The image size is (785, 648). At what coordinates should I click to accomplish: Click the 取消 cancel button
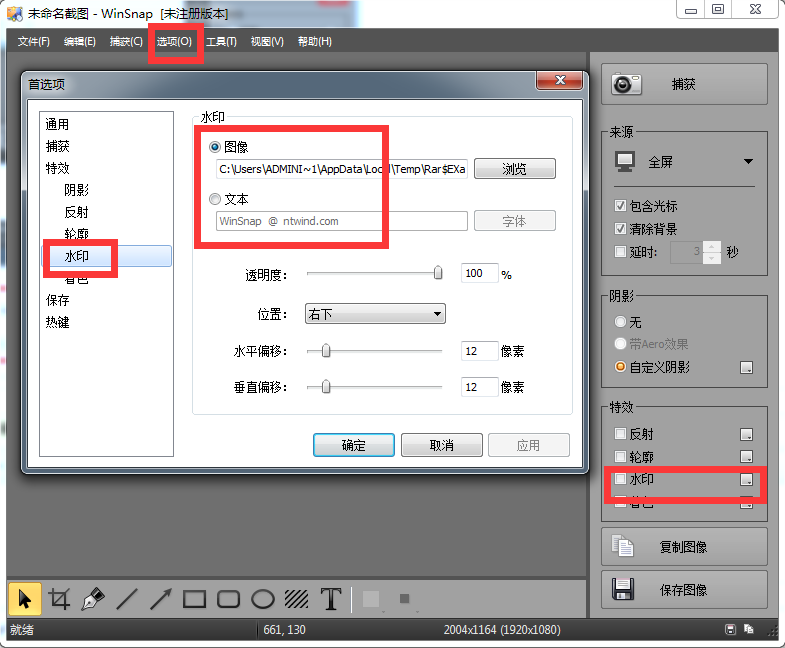click(x=442, y=445)
